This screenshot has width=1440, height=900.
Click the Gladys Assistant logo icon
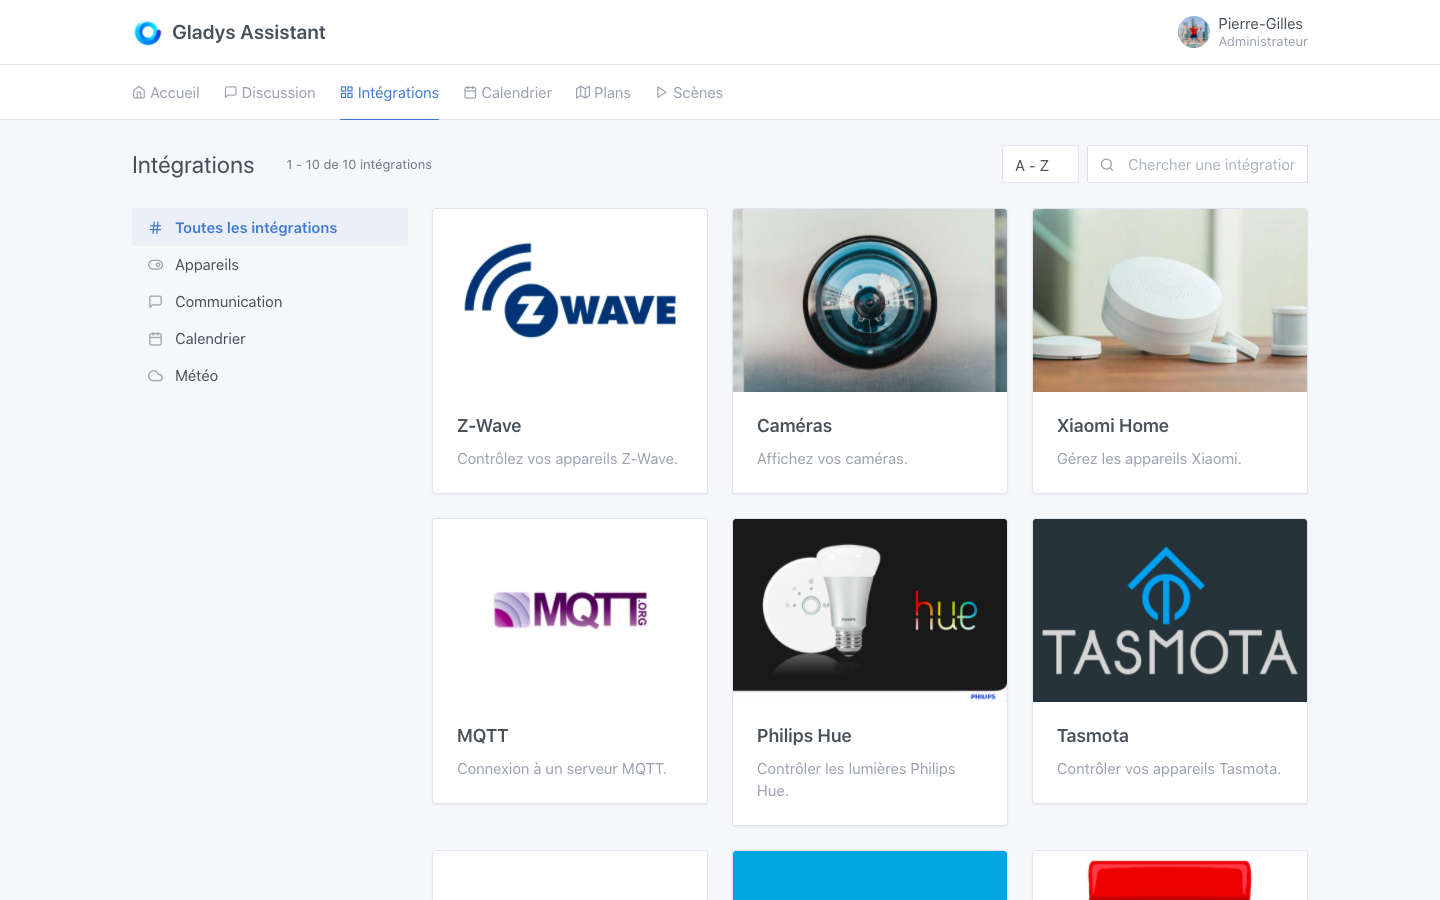[x=148, y=33]
